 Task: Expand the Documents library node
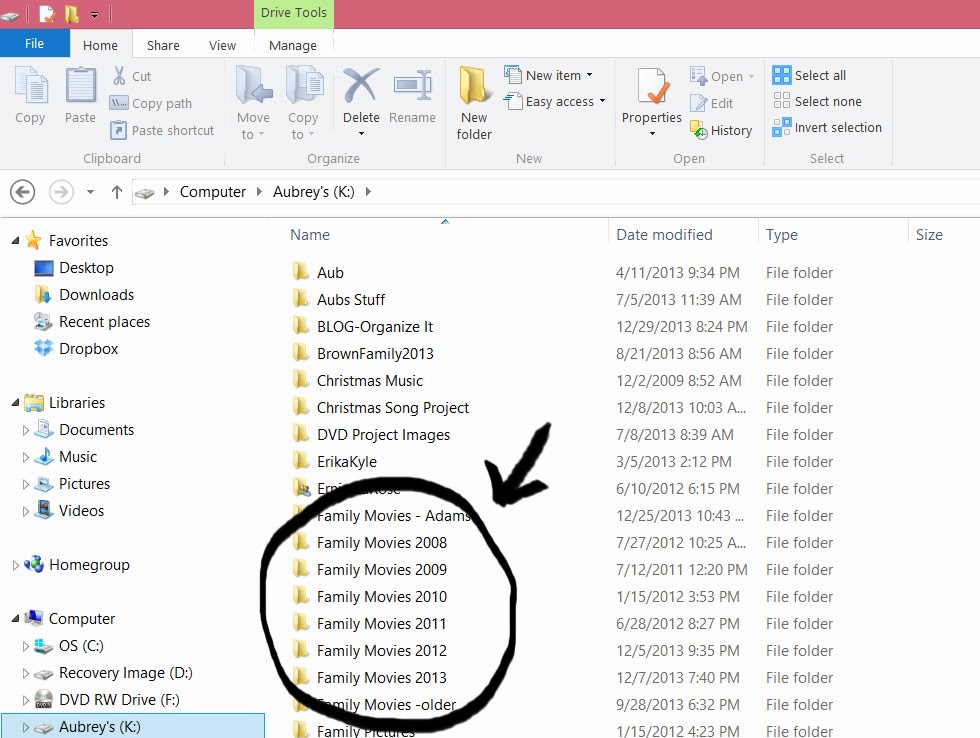(26, 430)
